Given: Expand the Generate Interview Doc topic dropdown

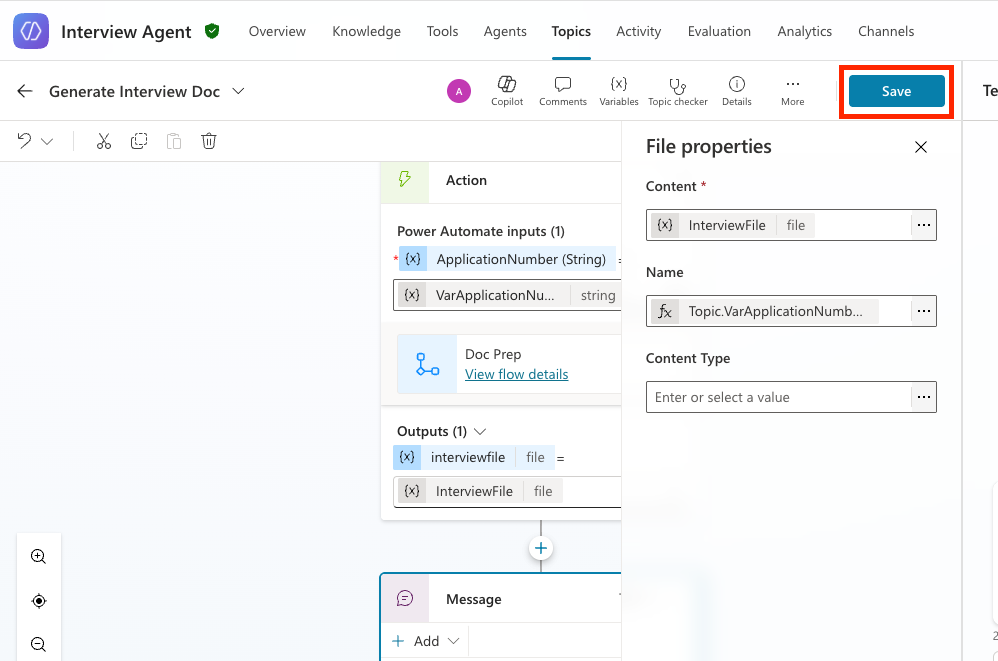Looking at the screenshot, I should pyautogui.click(x=238, y=91).
